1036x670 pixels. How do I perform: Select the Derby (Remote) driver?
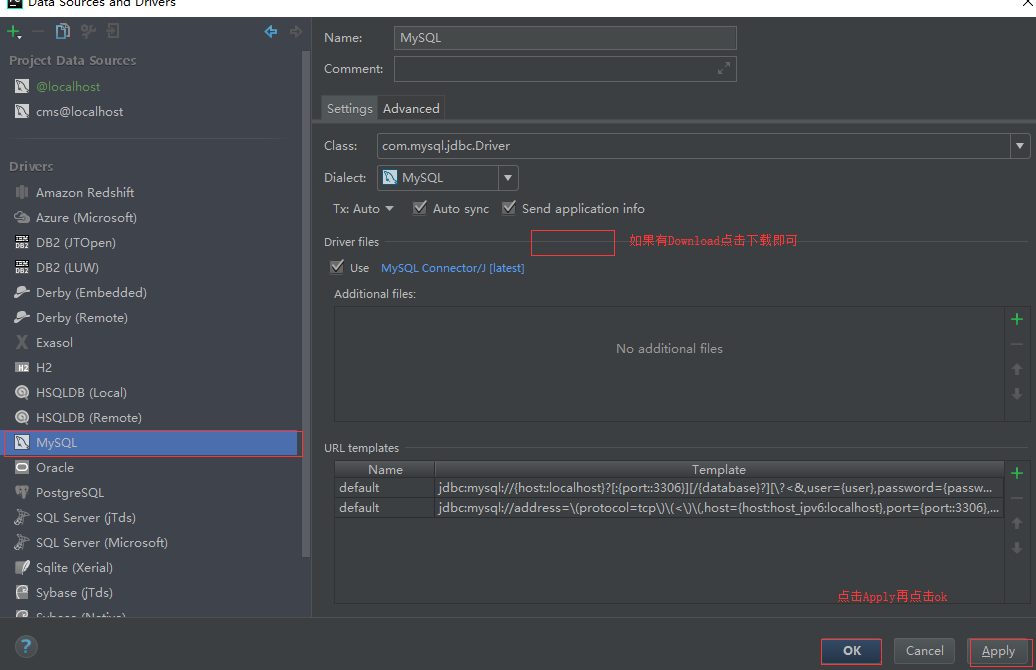click(x=81, y=318)
